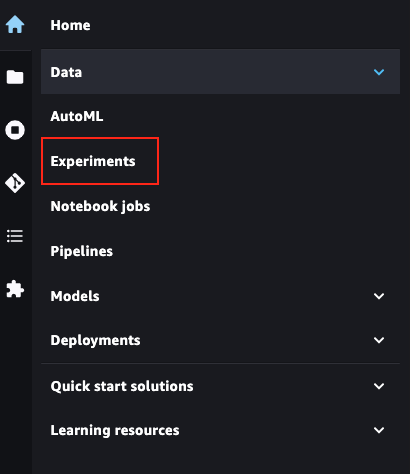This screenshot has width=410, height=474.
Task: Select the Home menu label
Action: point(70,25)
